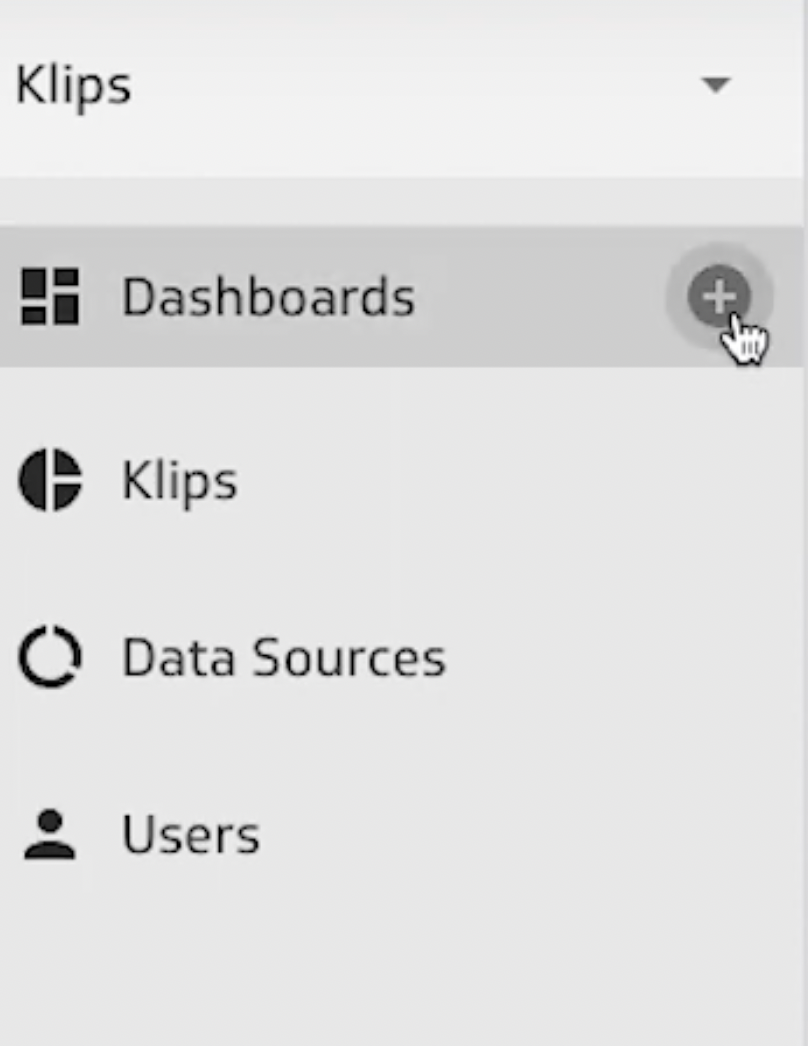Create a new dashboard with the add button
Screen dimensions: 808x1046
pyautogui.click(x=718, y=296)
